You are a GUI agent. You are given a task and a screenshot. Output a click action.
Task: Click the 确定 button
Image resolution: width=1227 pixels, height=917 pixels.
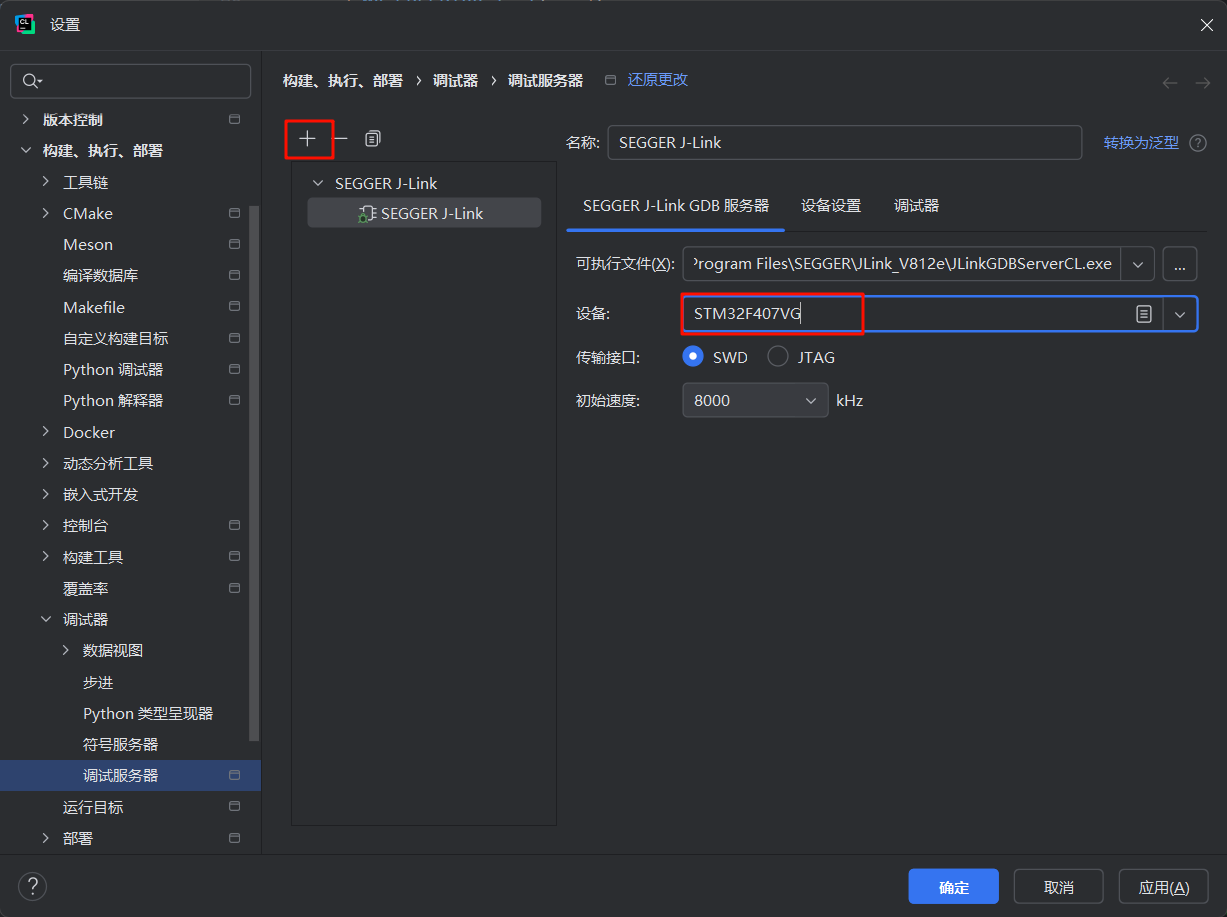[954, 887]
